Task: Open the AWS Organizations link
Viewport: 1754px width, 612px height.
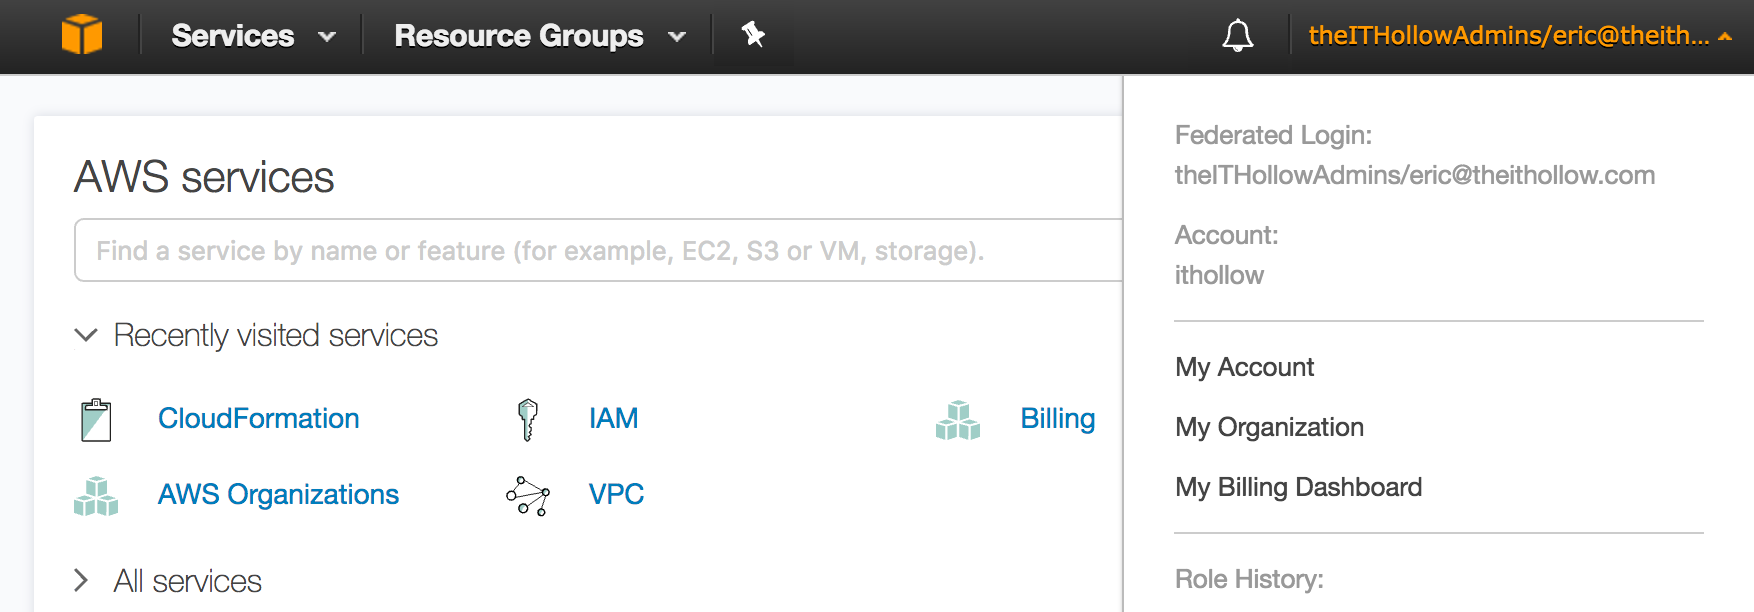Action: [278, 494]
